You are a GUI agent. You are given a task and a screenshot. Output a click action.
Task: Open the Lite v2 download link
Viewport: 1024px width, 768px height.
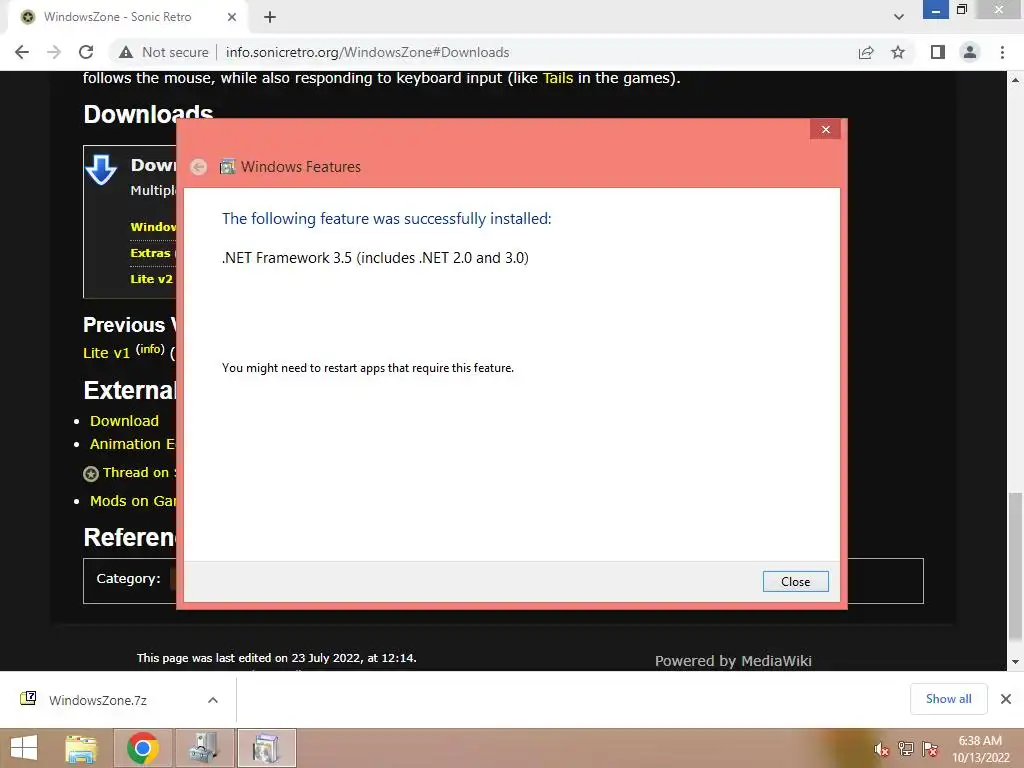(x=152, y=279)
